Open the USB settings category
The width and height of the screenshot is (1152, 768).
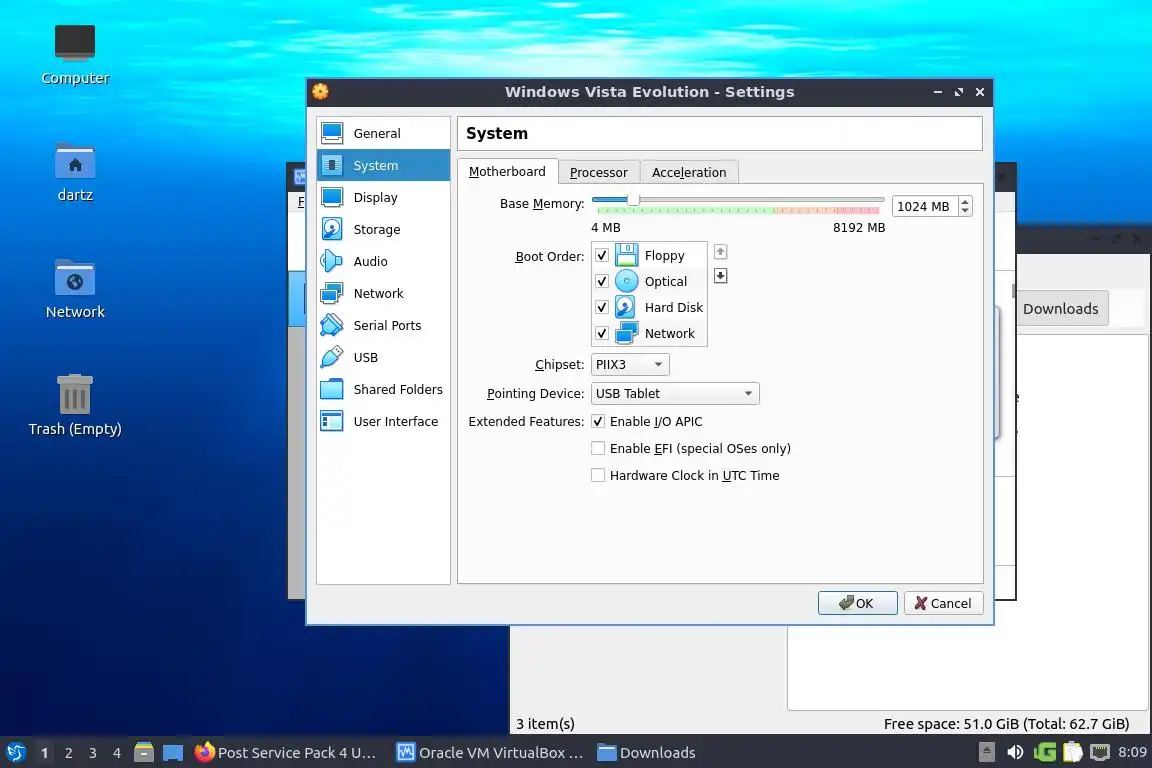[383, 357]
